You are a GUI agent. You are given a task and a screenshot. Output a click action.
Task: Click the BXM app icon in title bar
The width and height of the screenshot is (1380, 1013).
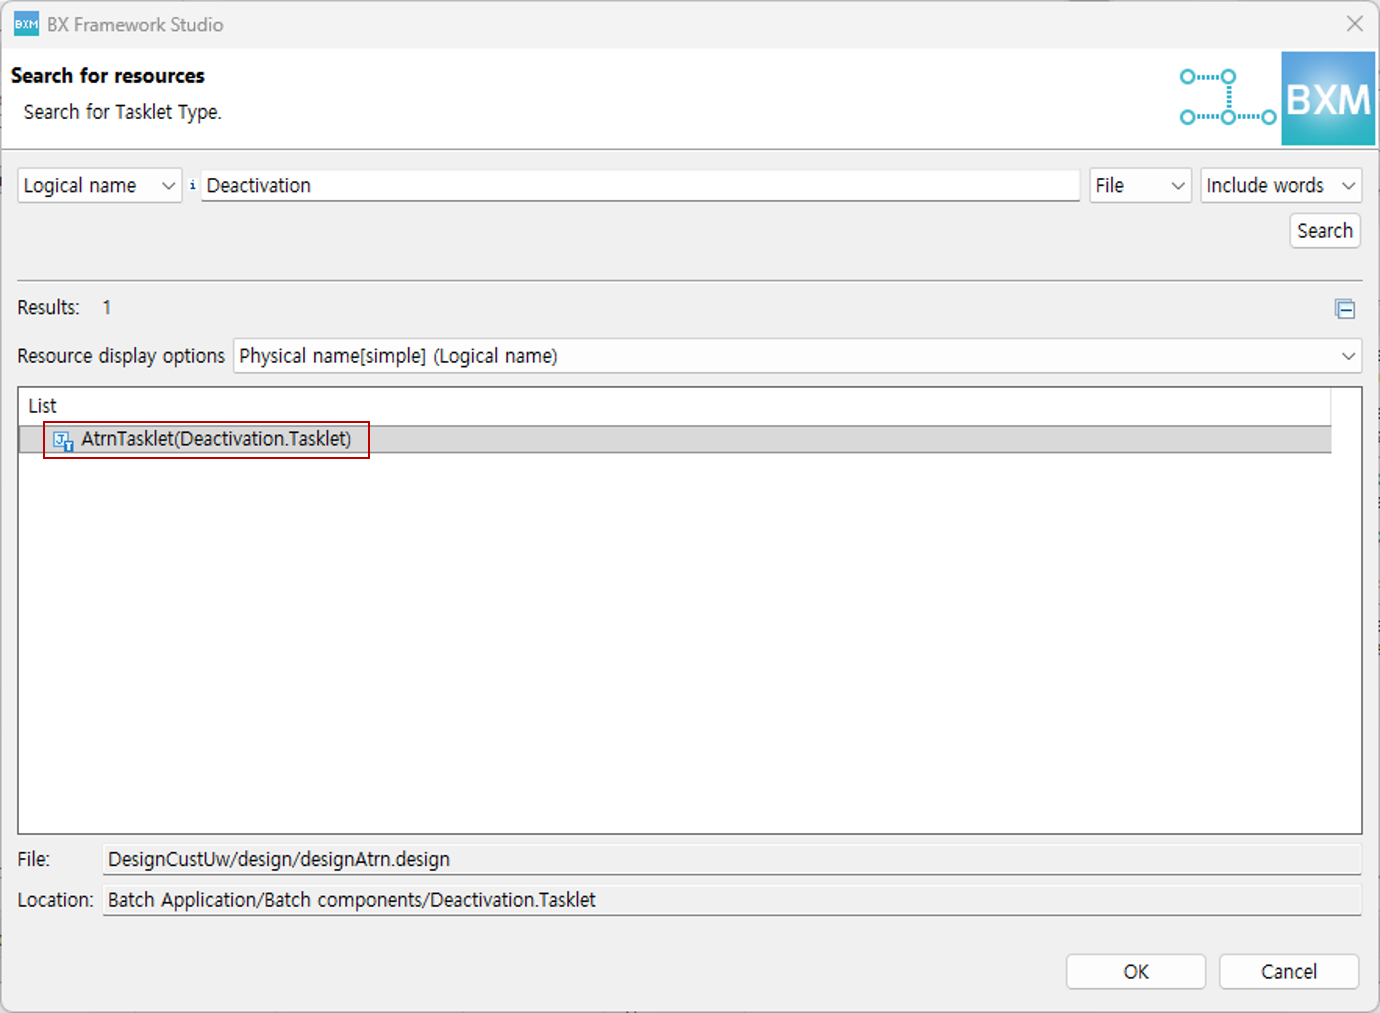tap(26, 24)
